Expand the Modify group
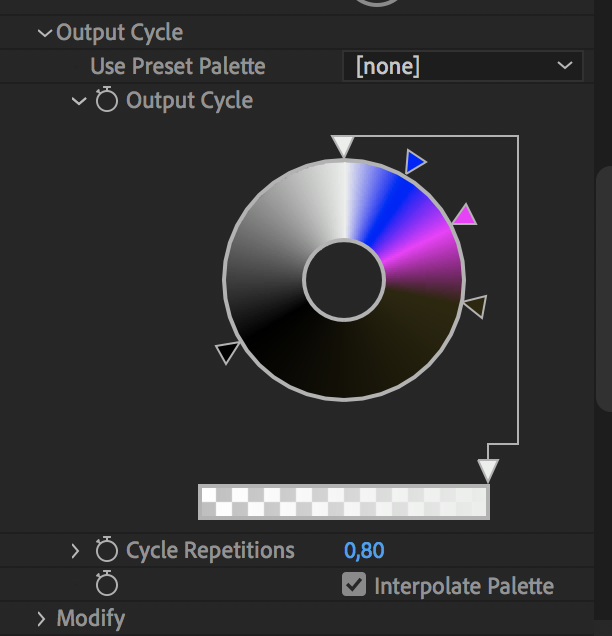 41,619
